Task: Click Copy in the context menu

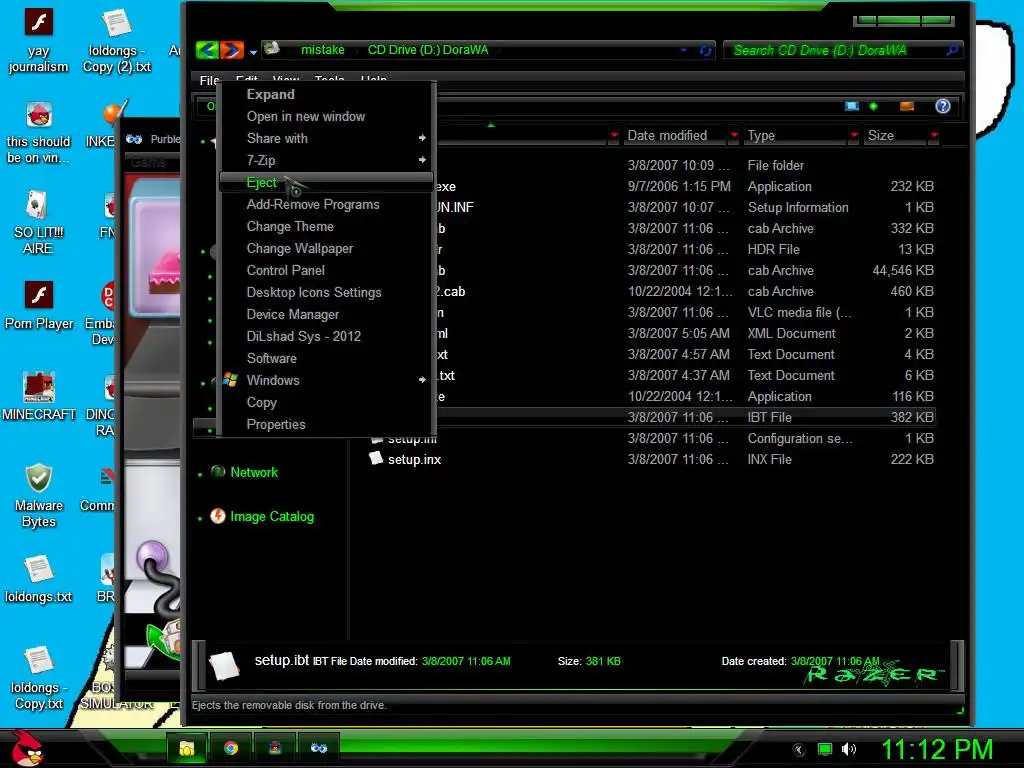Action: click(326, 402)
